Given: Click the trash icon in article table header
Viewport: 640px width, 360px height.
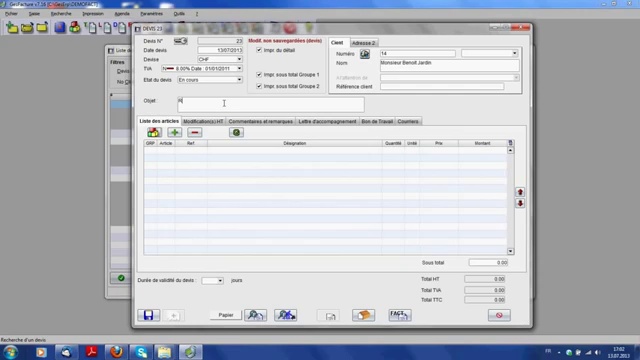Looking at the screenshot, I should point(510,143).
